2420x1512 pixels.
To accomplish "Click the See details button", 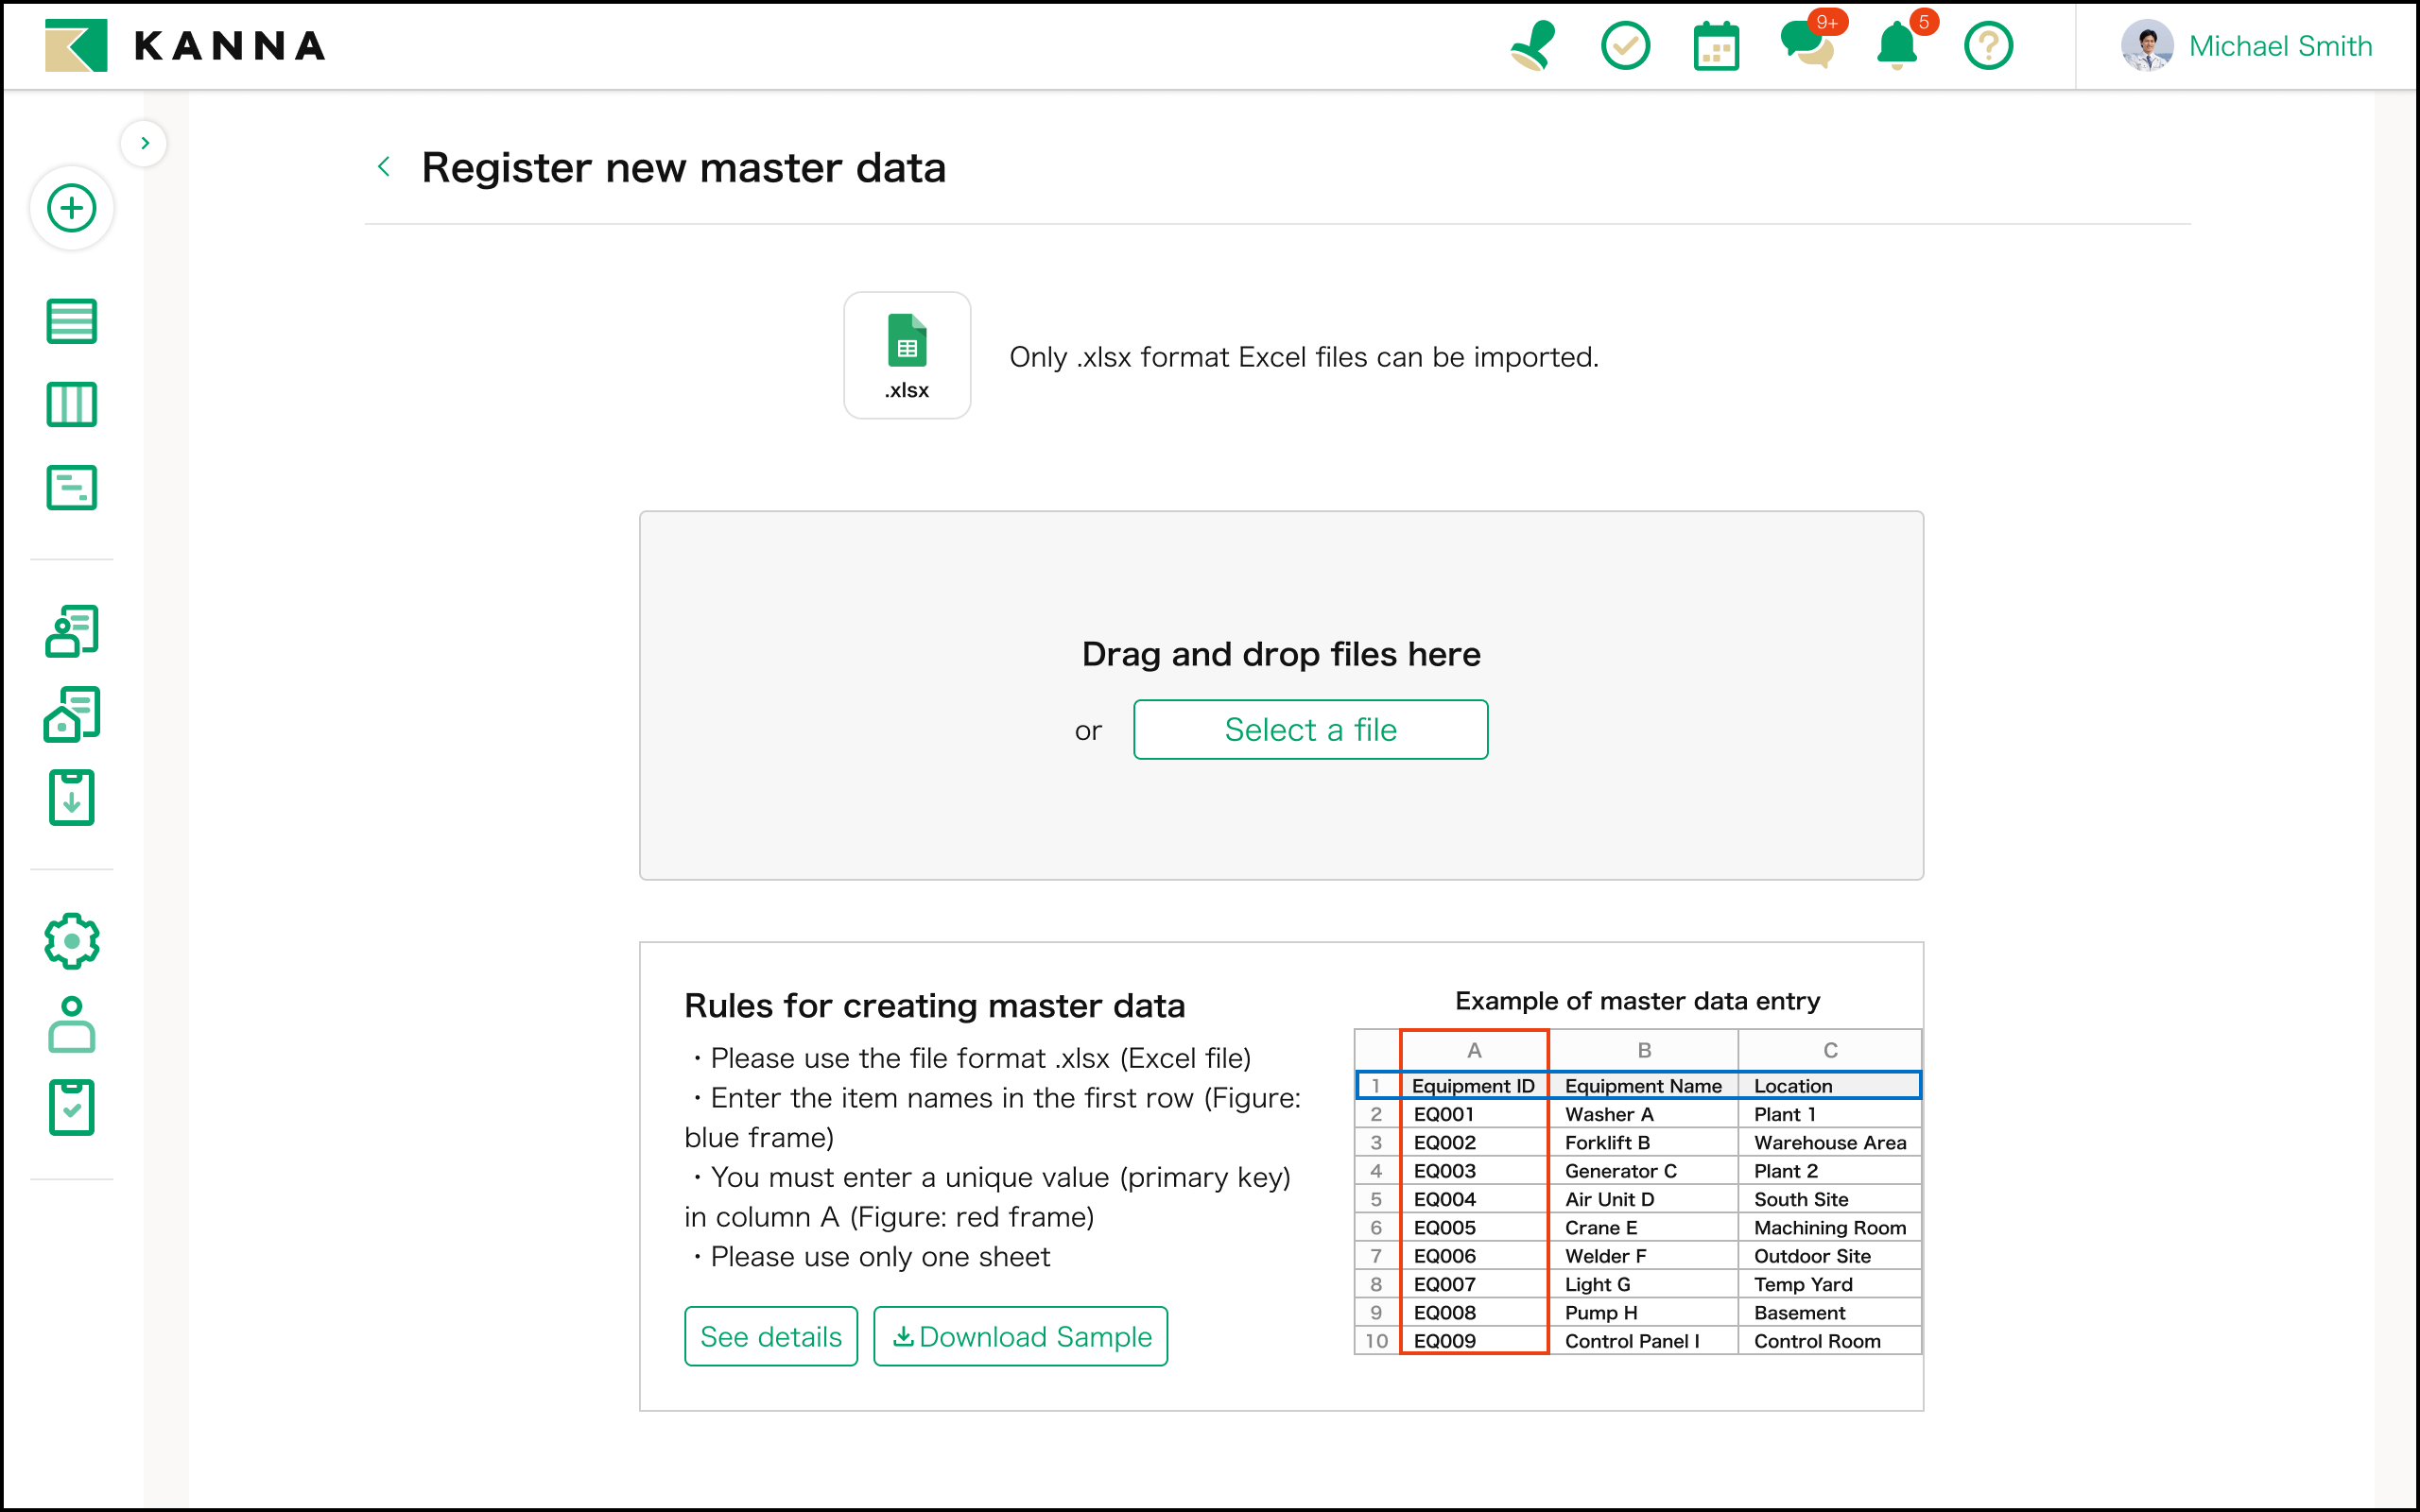I will [770, 1336].
